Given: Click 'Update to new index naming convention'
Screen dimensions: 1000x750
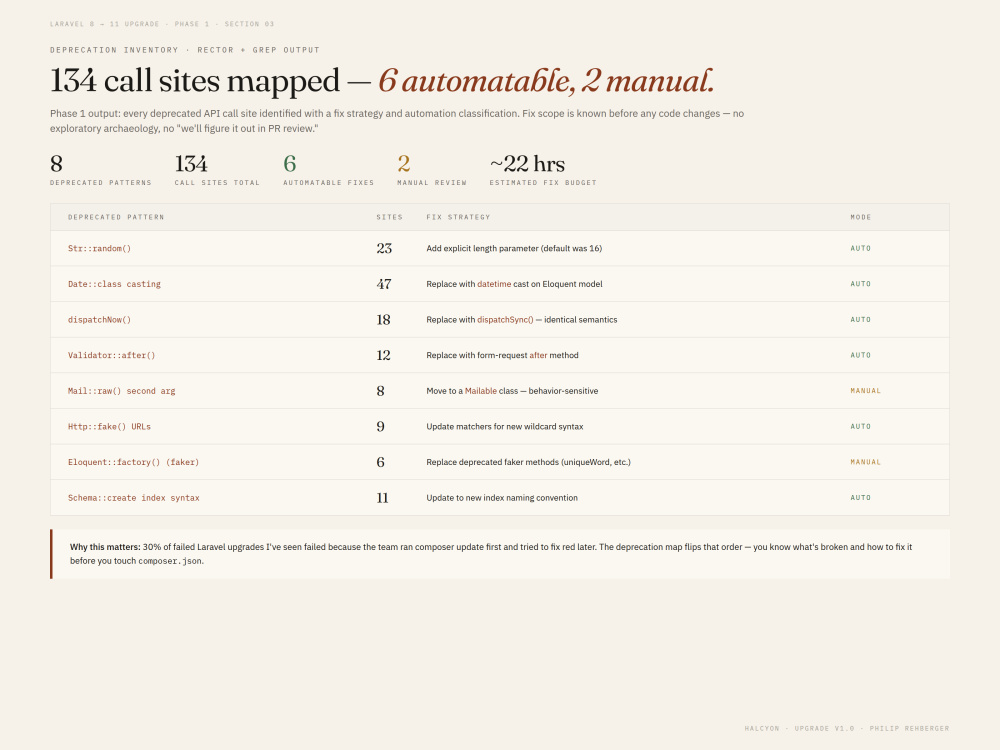Looking at the screenshot, I should point(502,499).
